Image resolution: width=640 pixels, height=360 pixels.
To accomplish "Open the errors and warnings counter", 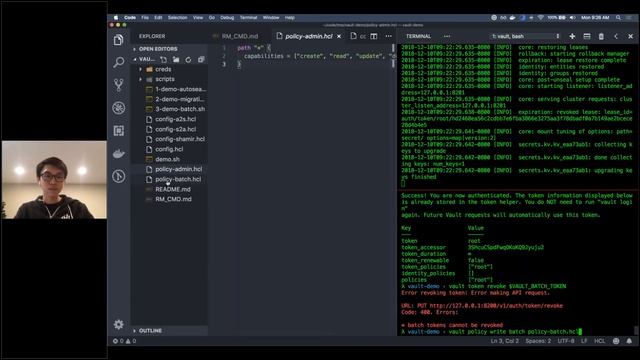I will coord(124,341).
